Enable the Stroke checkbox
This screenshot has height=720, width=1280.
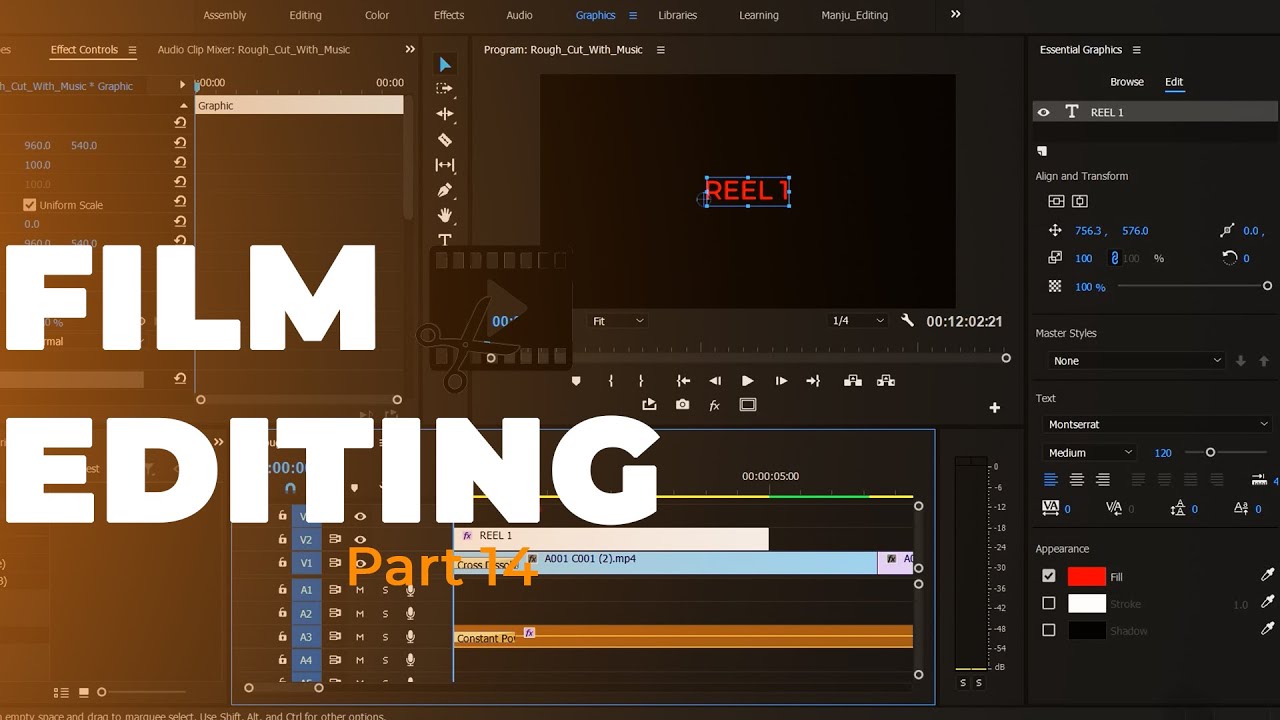click(x=1049, y=603)
